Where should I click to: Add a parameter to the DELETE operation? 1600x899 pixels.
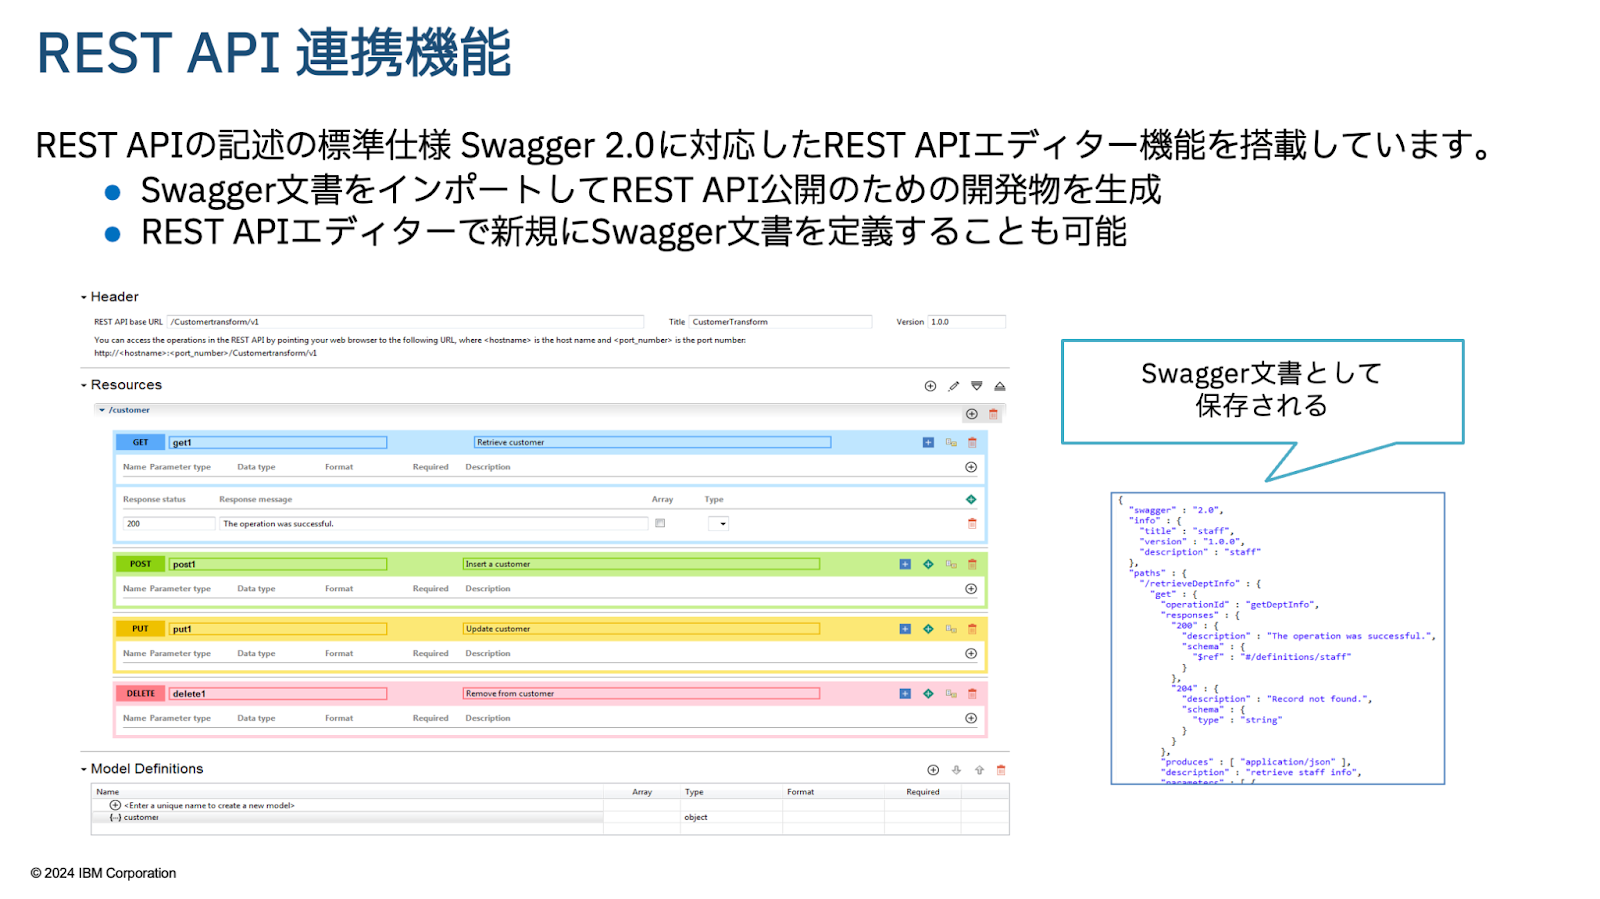pyautogui.click(x=971, y=718)
